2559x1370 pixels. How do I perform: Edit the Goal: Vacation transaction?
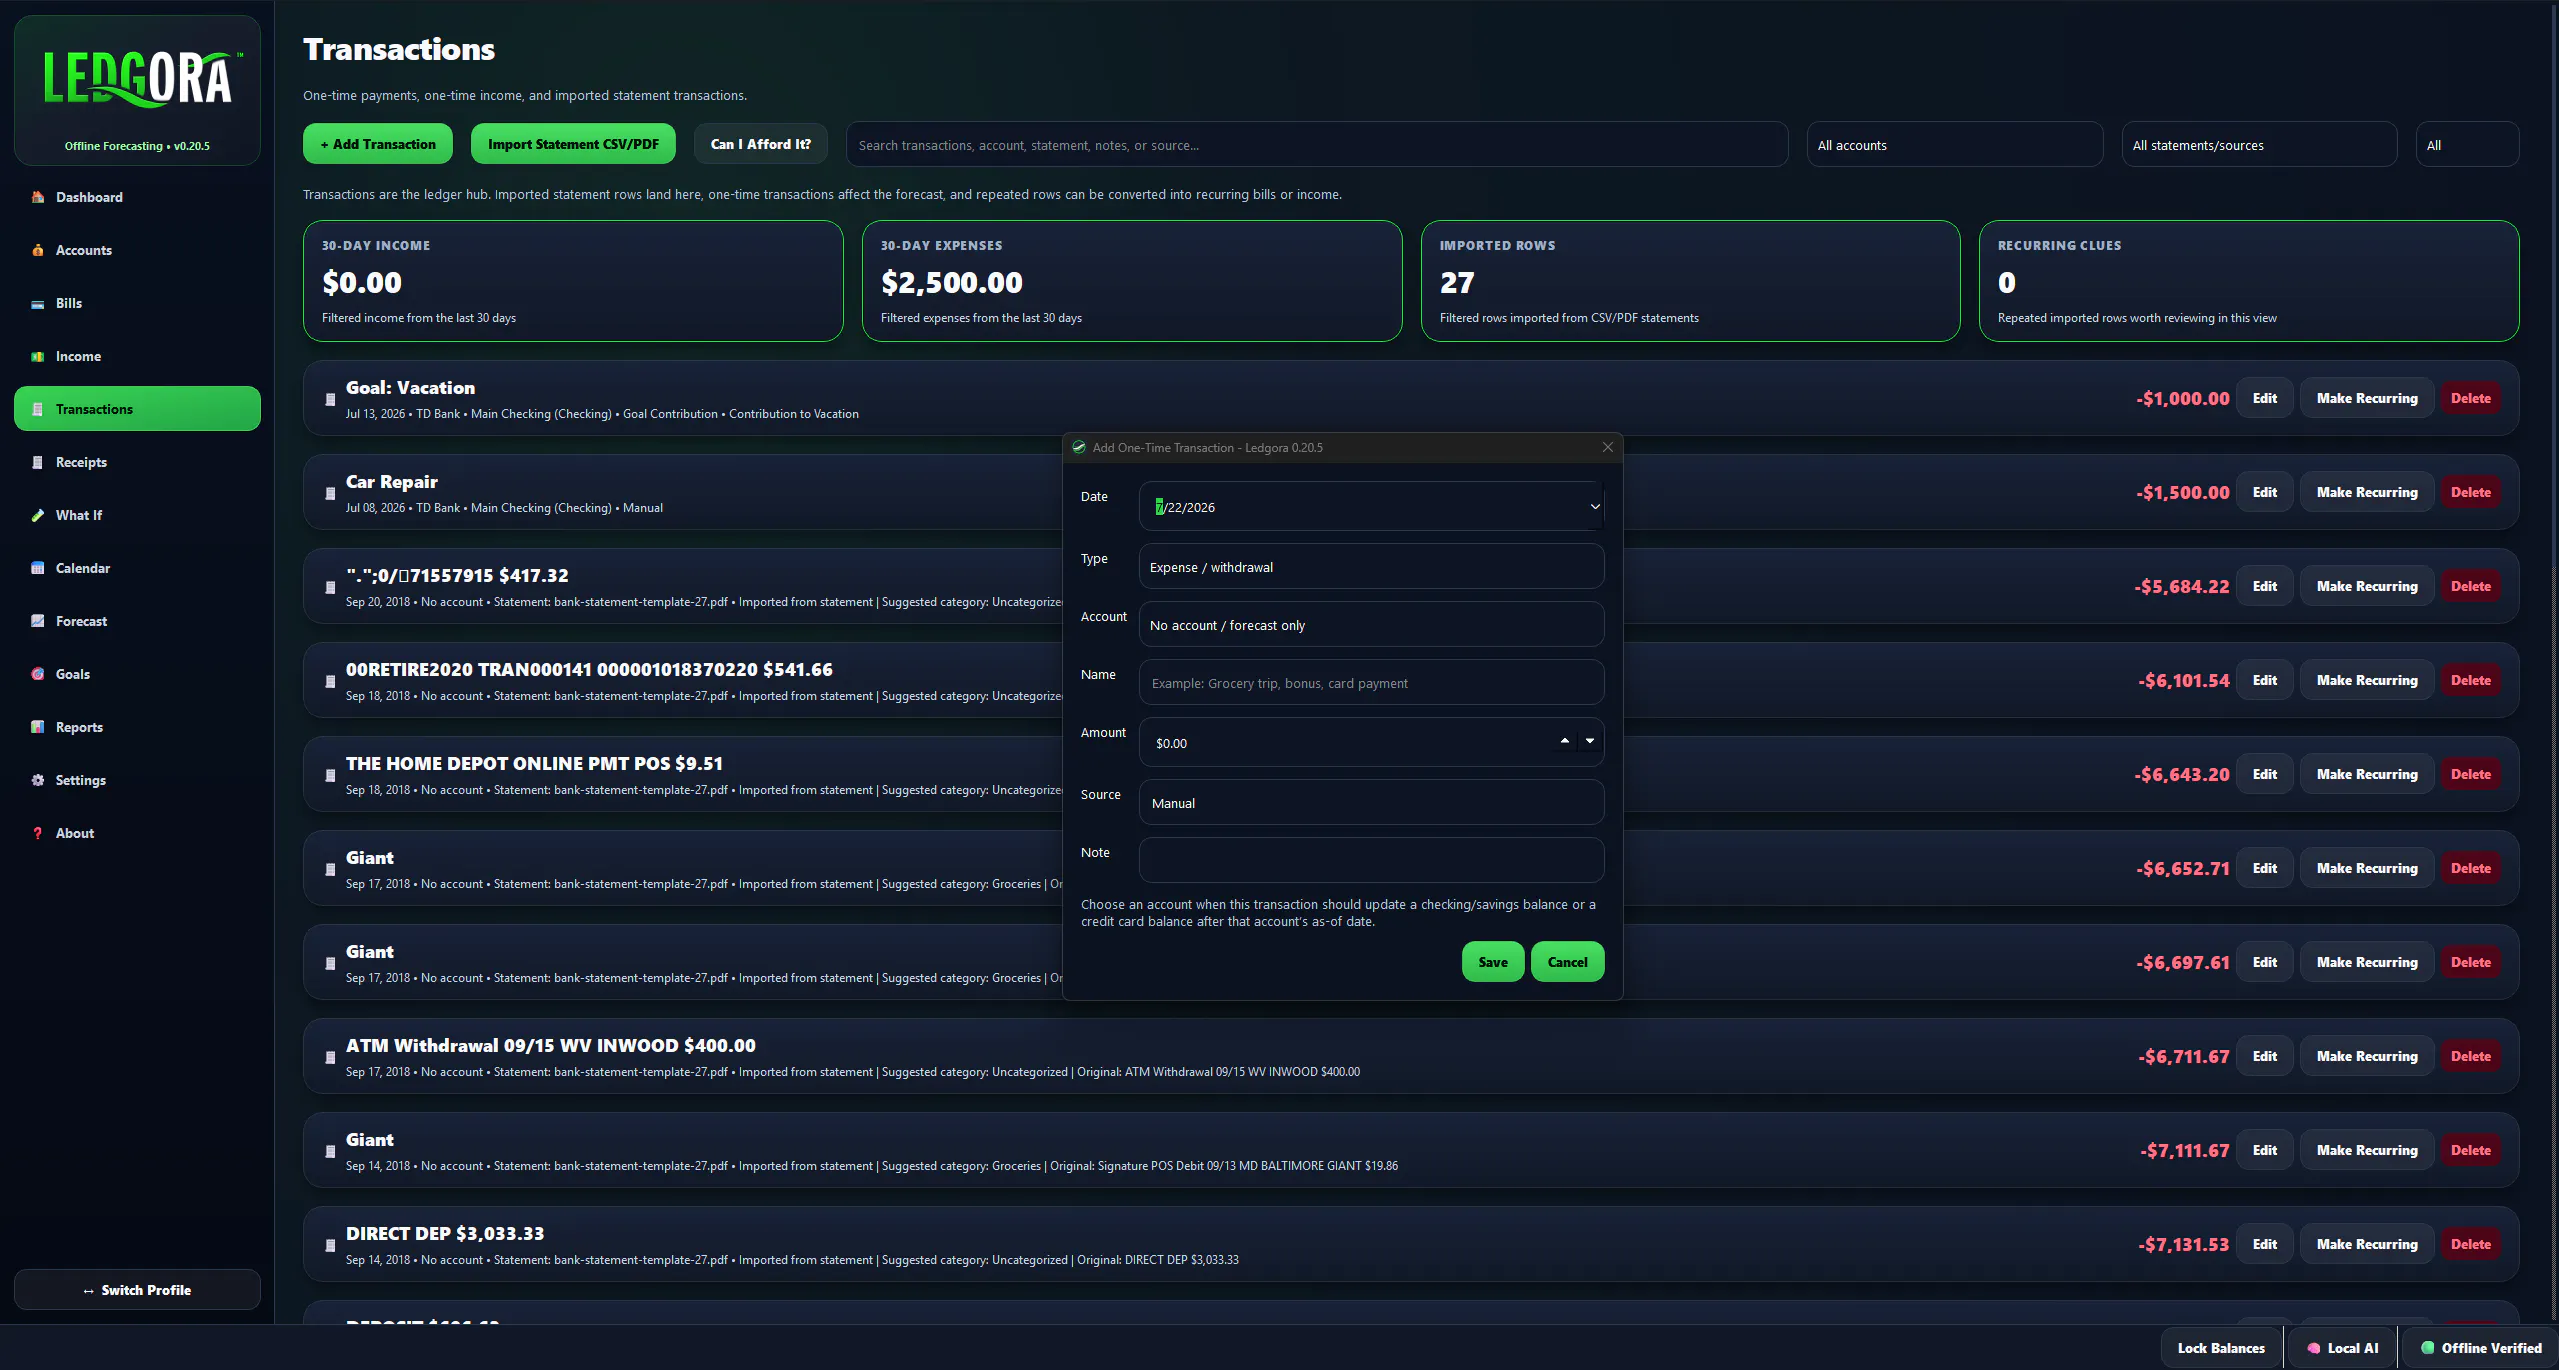[2264, 398]
